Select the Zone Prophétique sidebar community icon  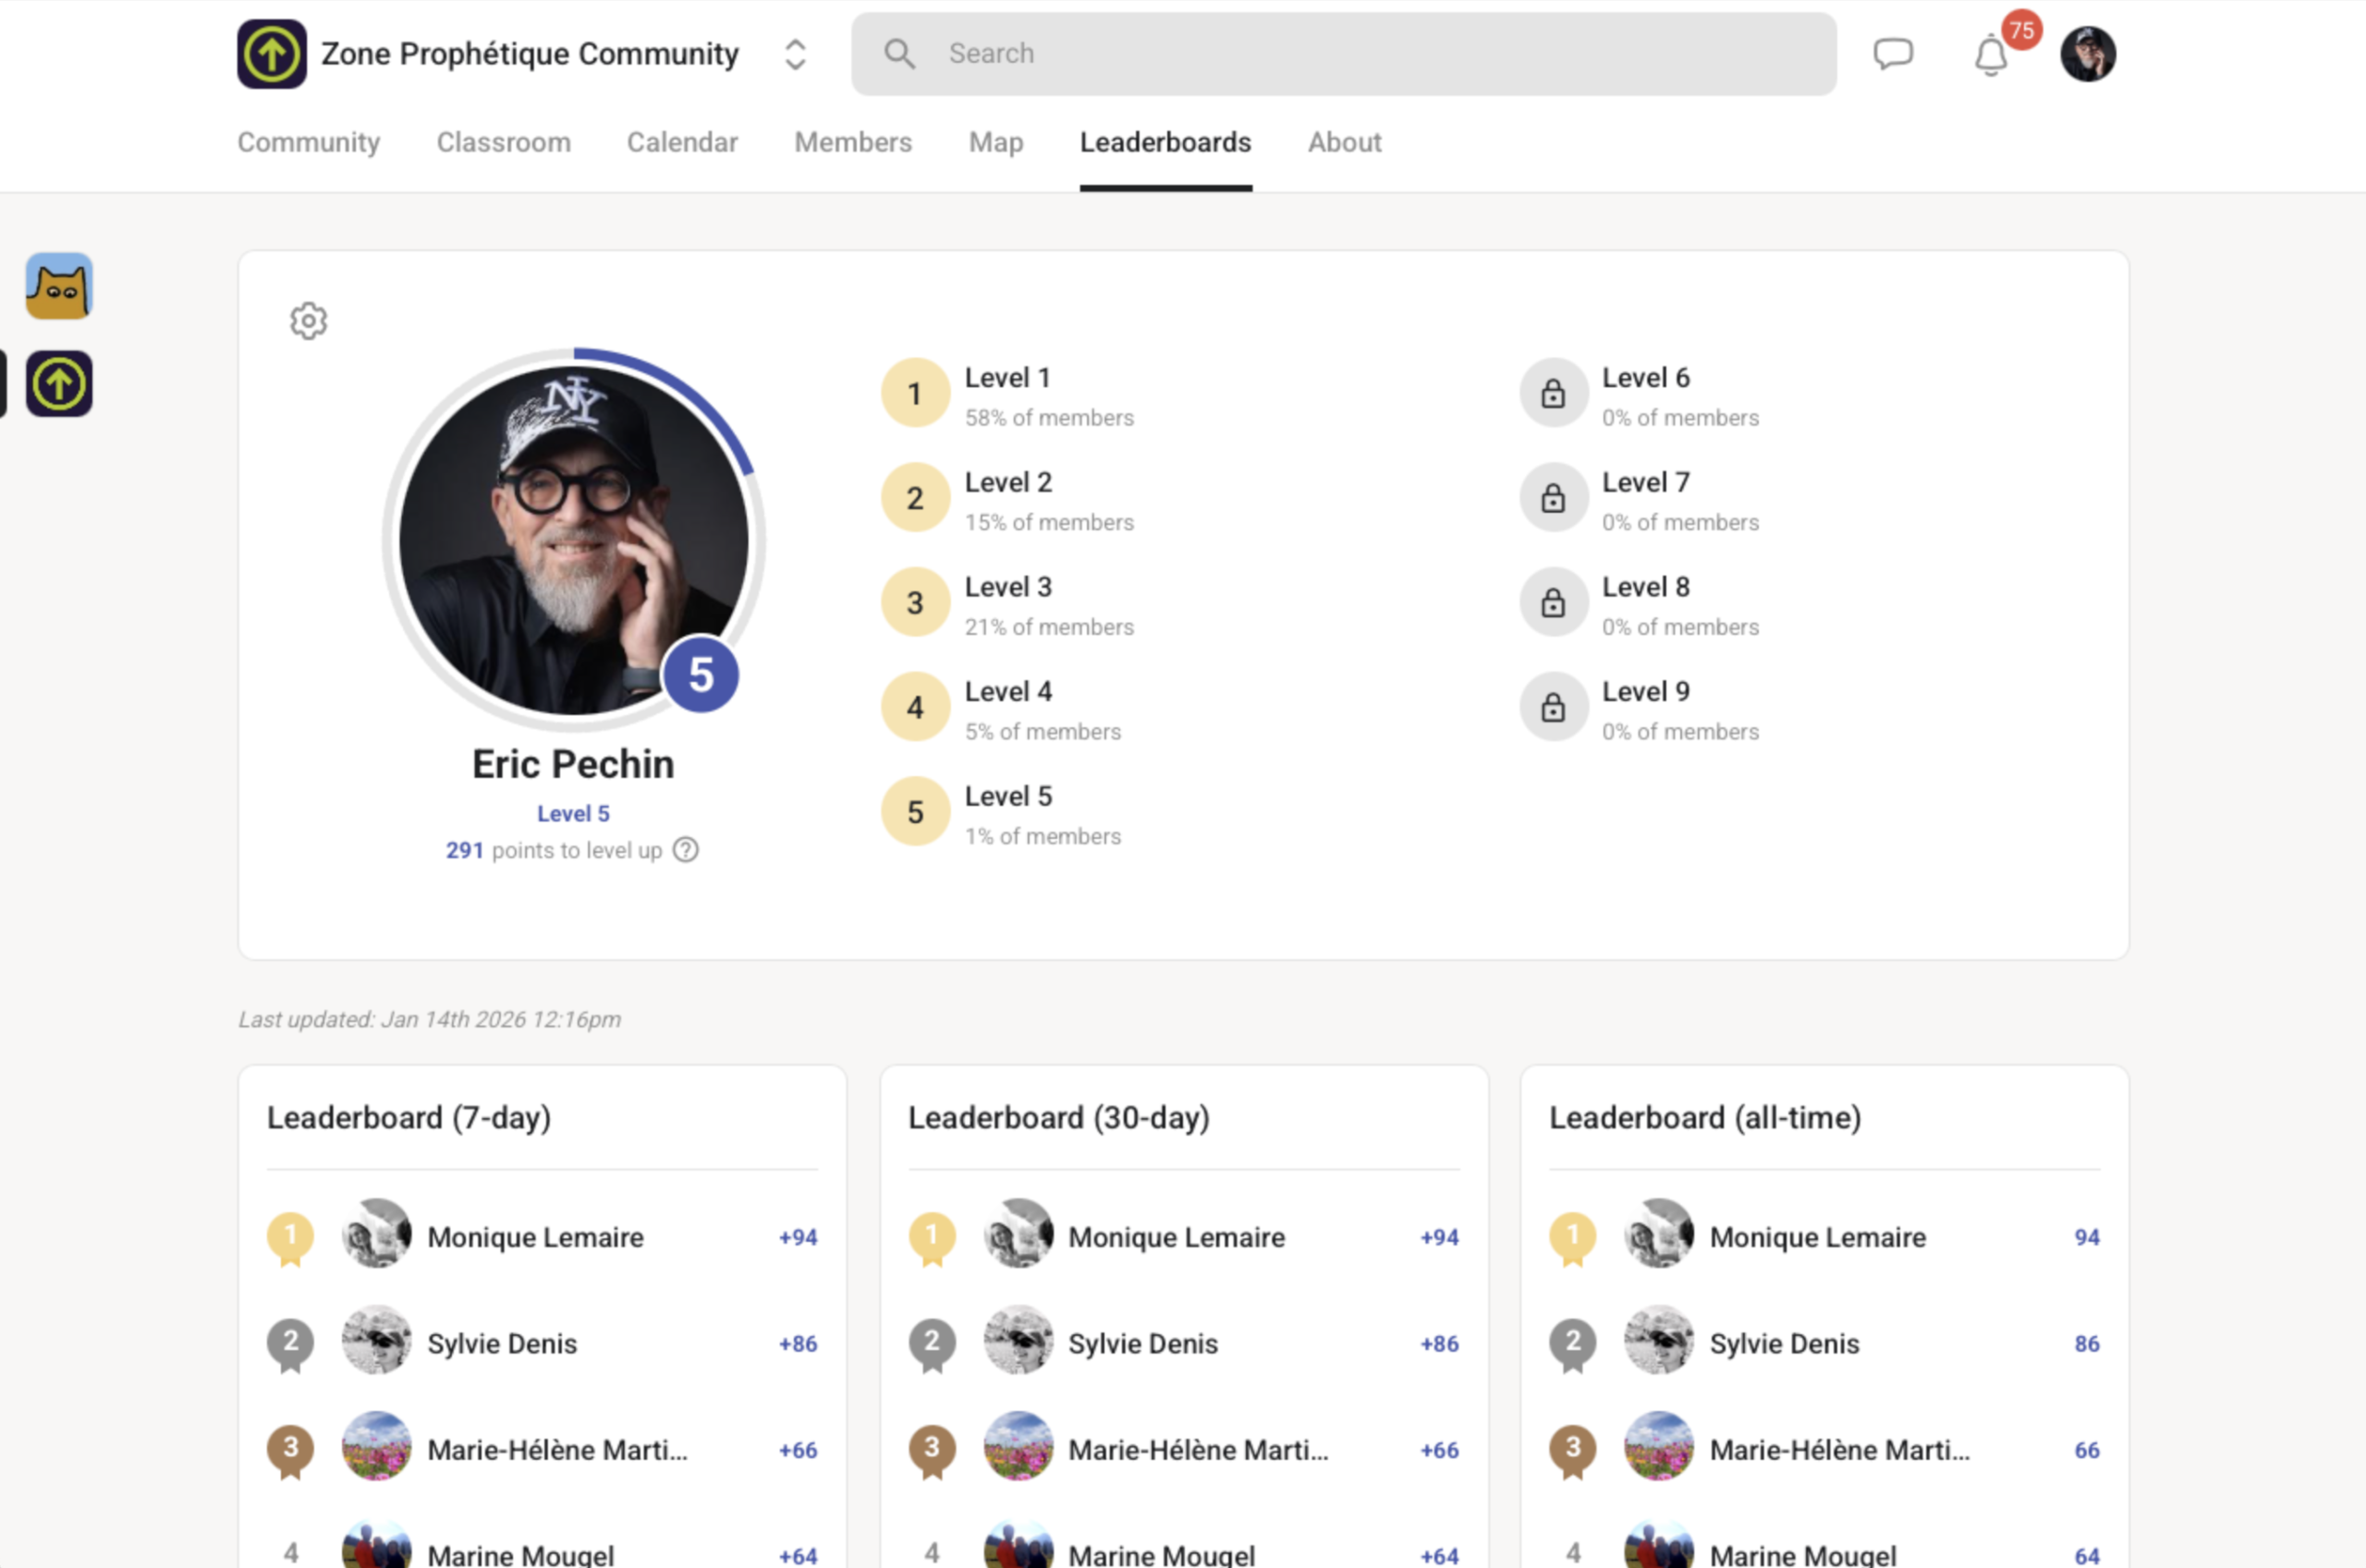(x=59, y=384)
